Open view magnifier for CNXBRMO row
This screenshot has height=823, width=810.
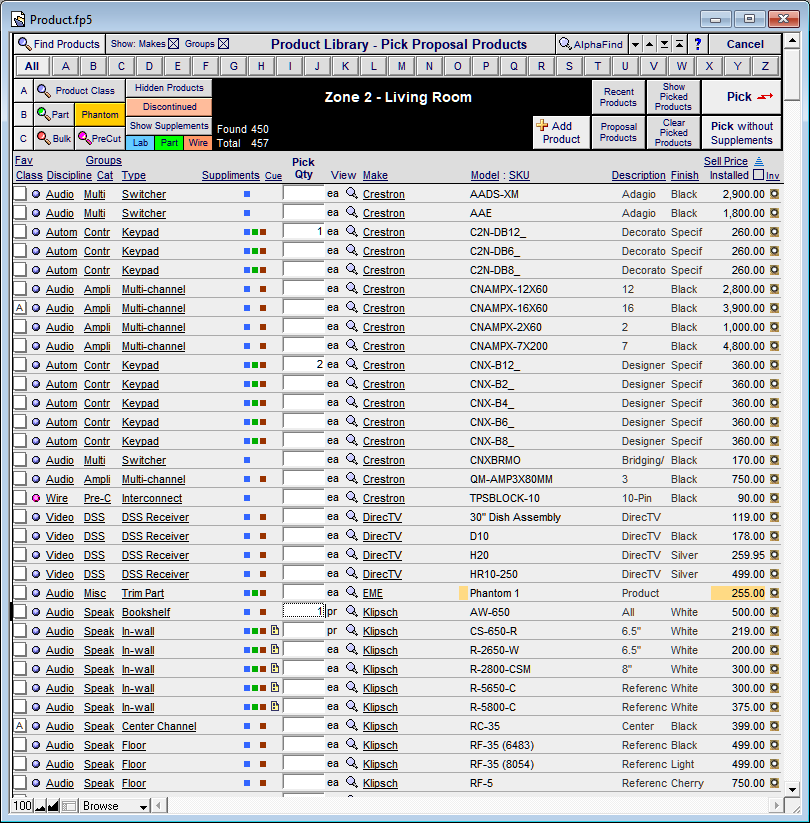[x=352, y=459]
